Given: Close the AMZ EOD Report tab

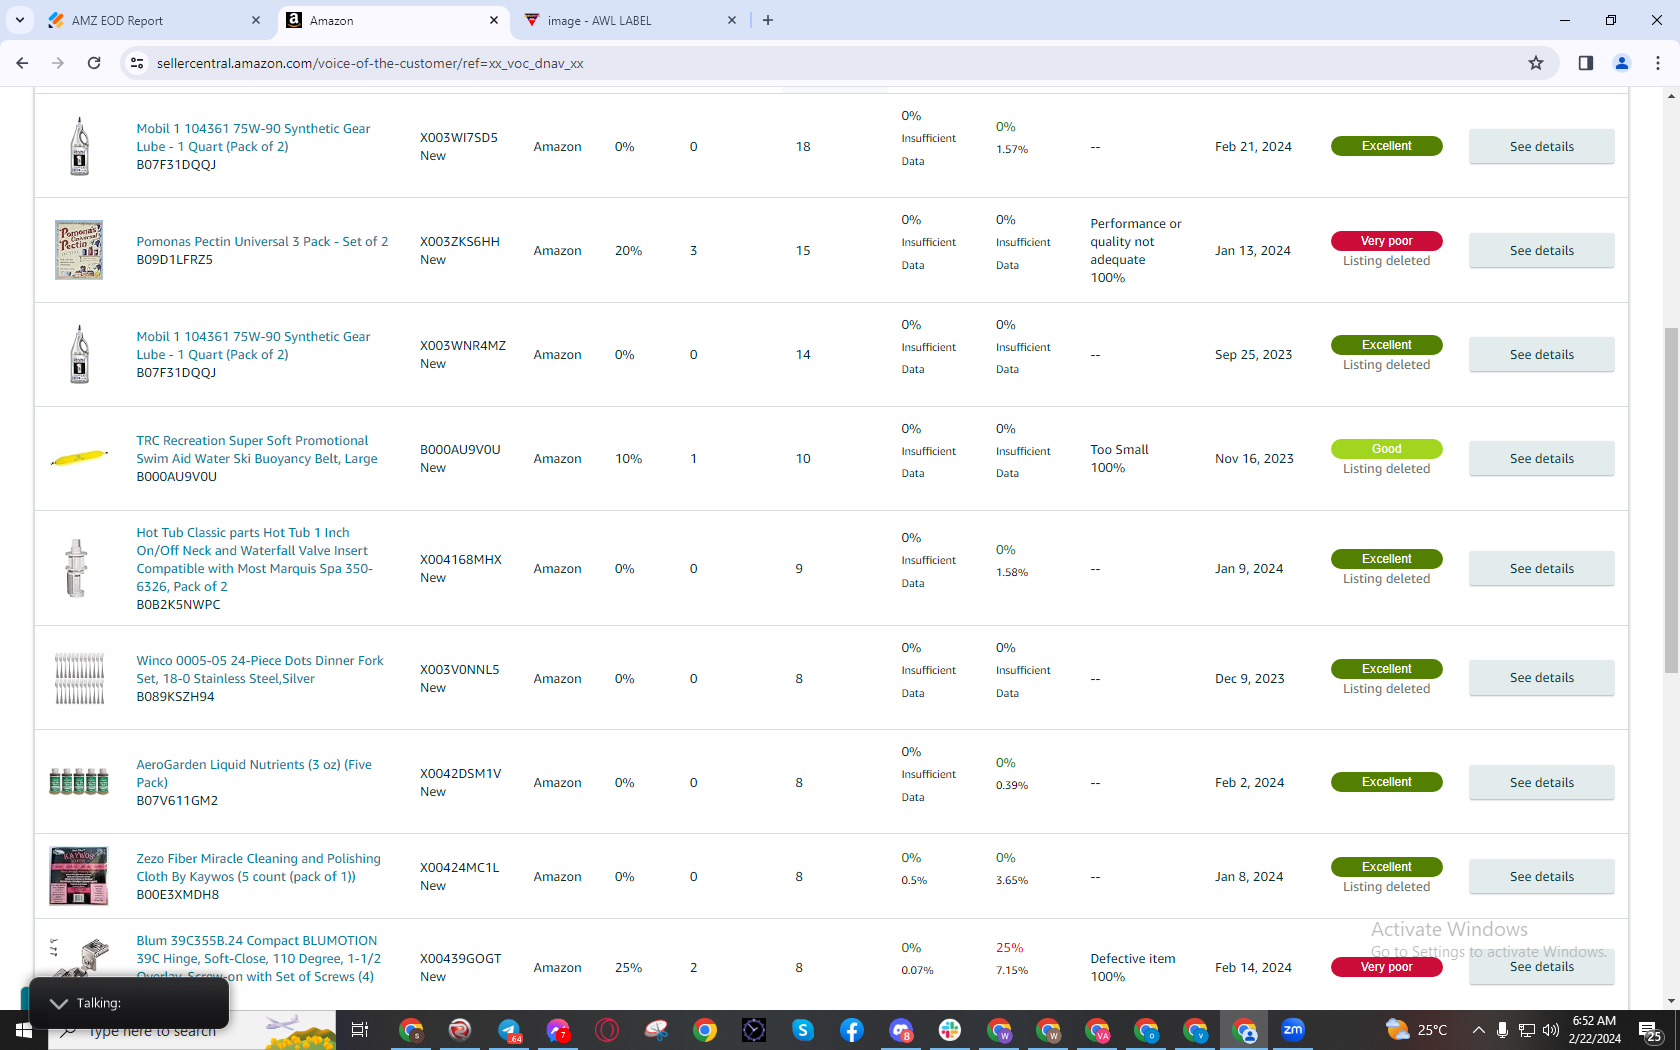Looking at the screenshot, I should click(x=256, y=20).
